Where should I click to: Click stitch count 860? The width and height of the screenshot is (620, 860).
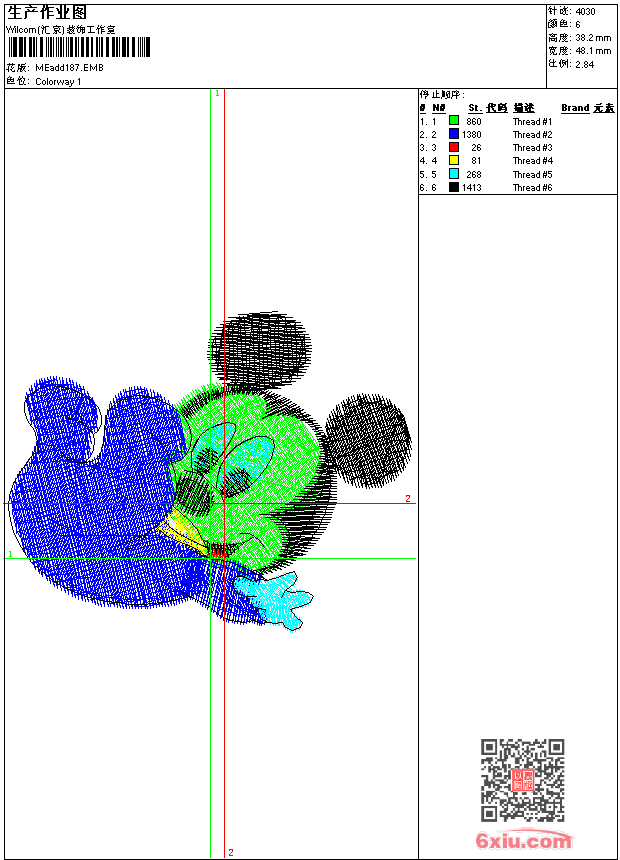point(474,121)
